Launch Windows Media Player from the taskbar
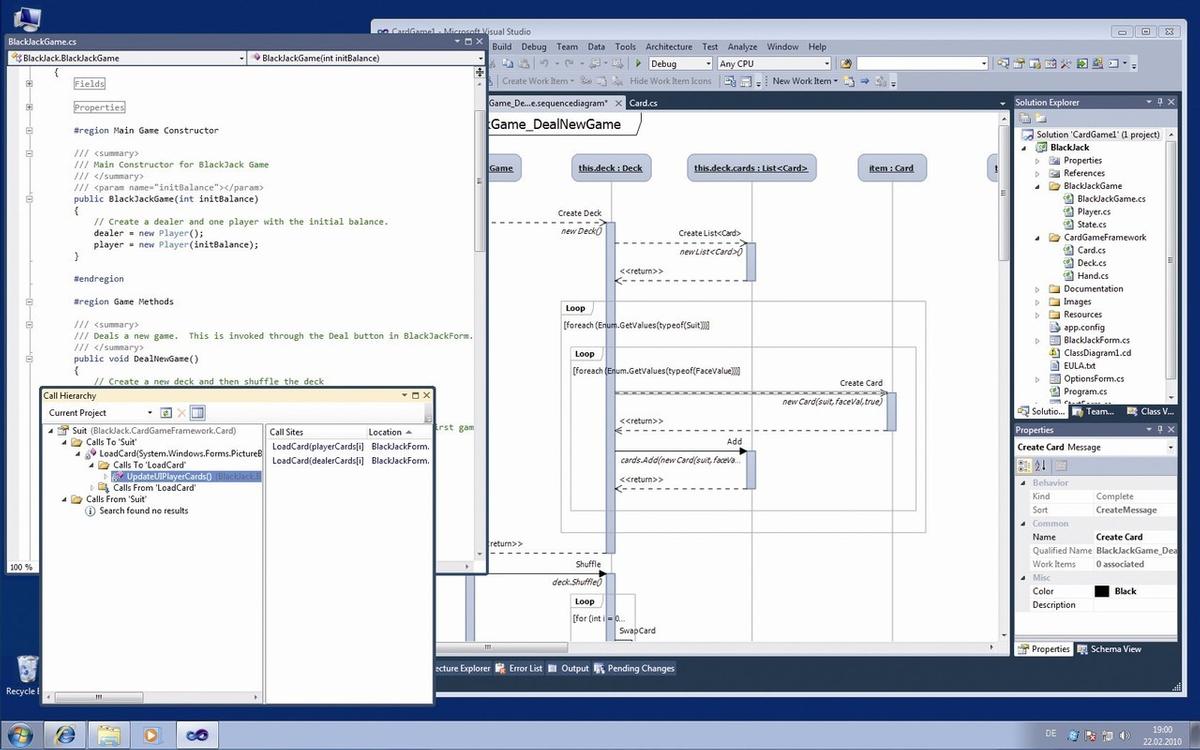The width and height of the screenshot is (1200, 750). 152,734
